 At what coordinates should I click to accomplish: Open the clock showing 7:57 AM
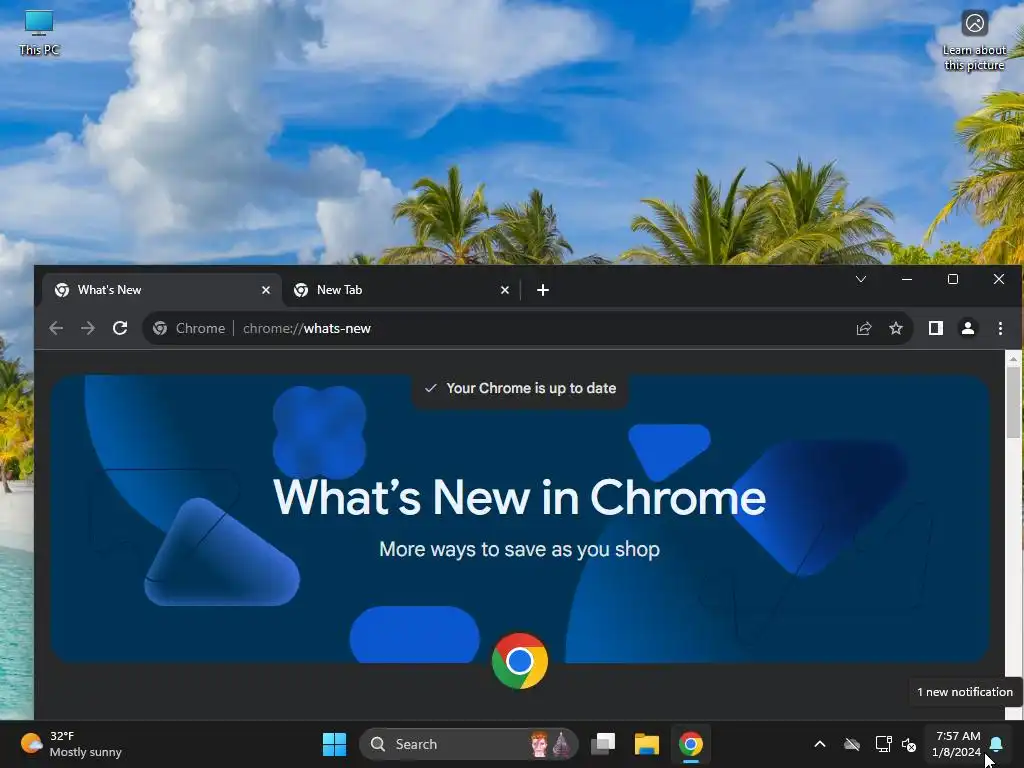[x=957, y=744]
